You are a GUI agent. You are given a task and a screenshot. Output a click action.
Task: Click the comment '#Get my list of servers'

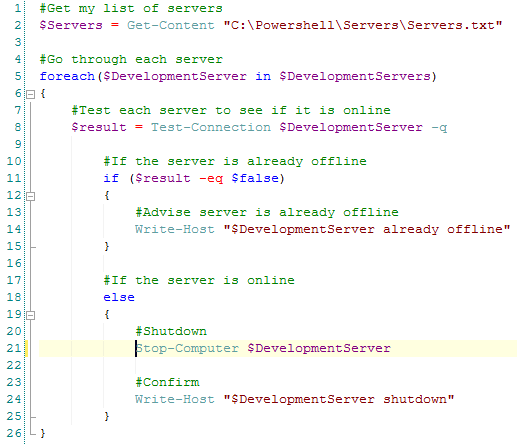[x=131, y=8]
